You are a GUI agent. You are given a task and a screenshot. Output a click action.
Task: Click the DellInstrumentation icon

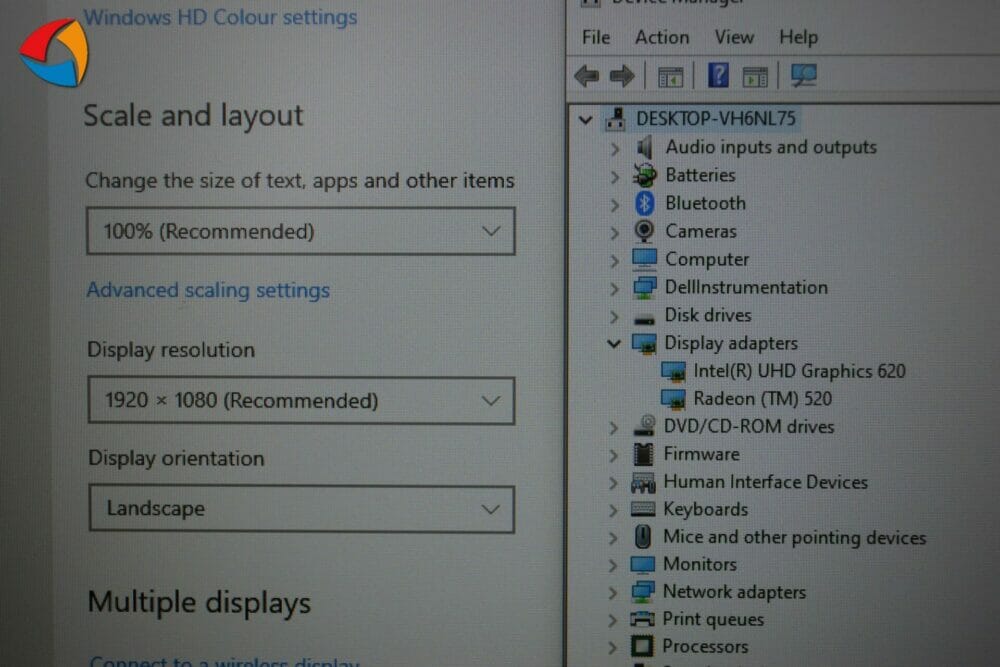[644, 287]
